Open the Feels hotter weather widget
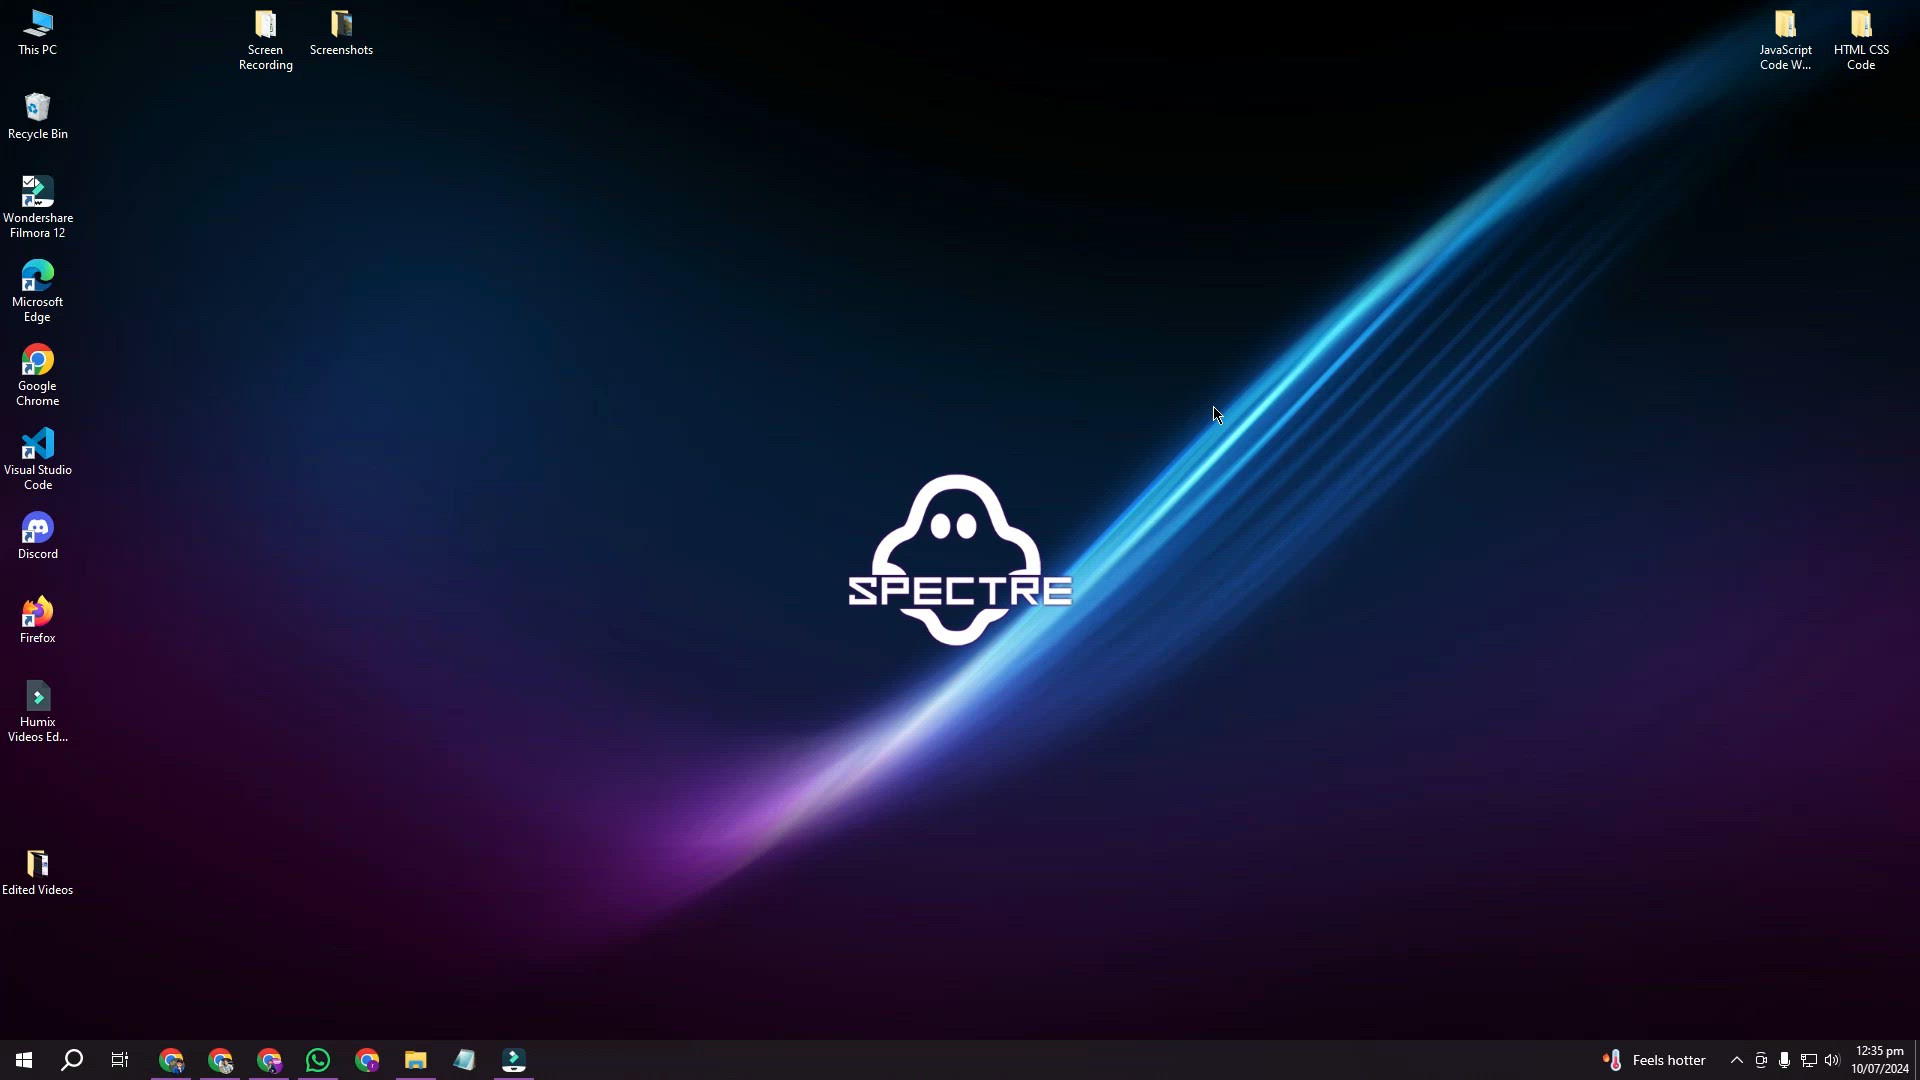 coord(1655,1060)
